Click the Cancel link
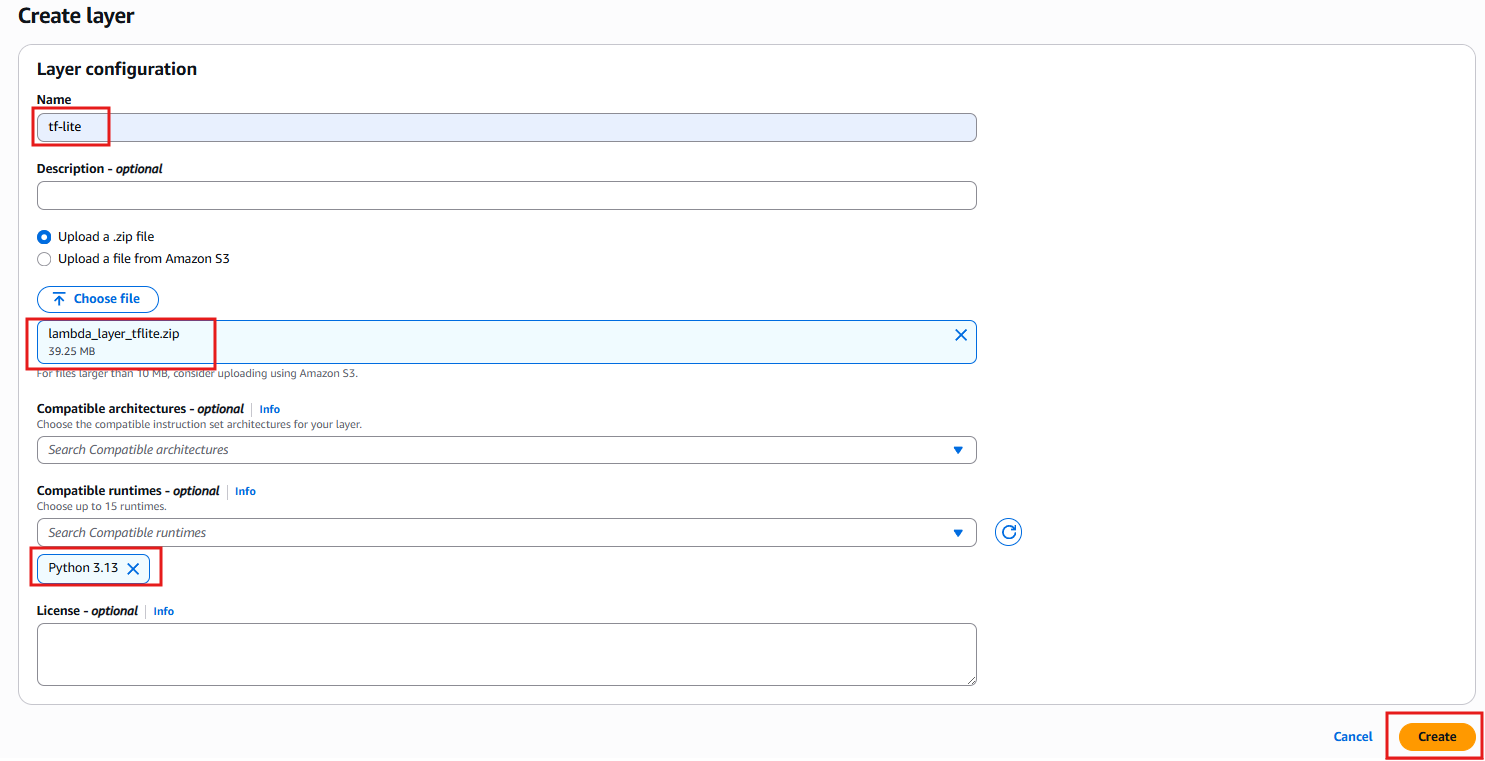 [1352, 737]
